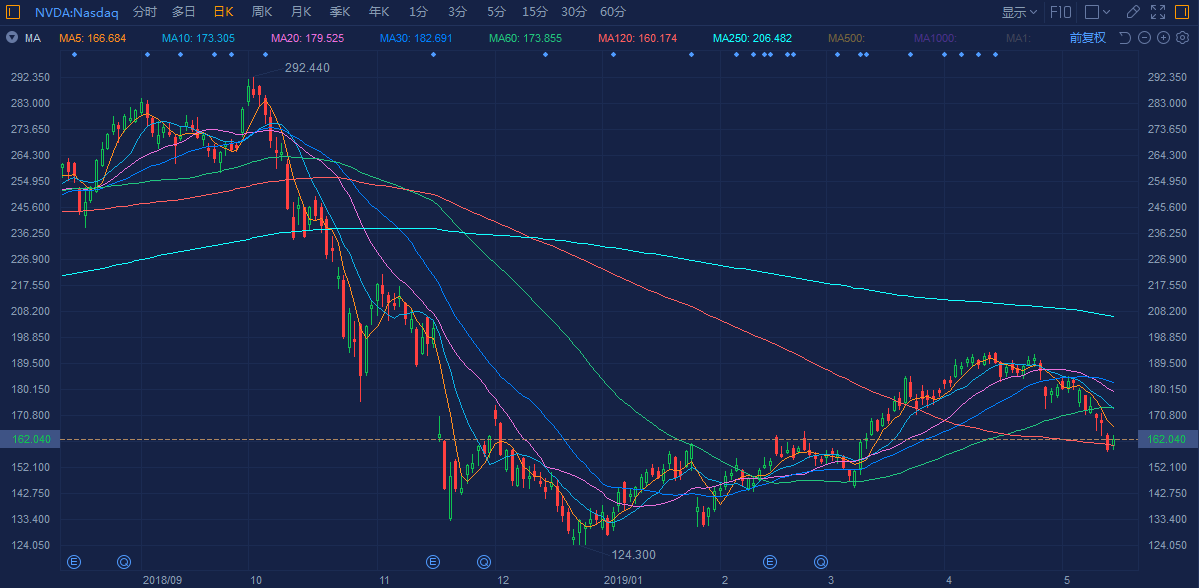Click the Q marker near March 2019
The height and width of the screenshot is (588, 1199).
click(x=821, y=562)
